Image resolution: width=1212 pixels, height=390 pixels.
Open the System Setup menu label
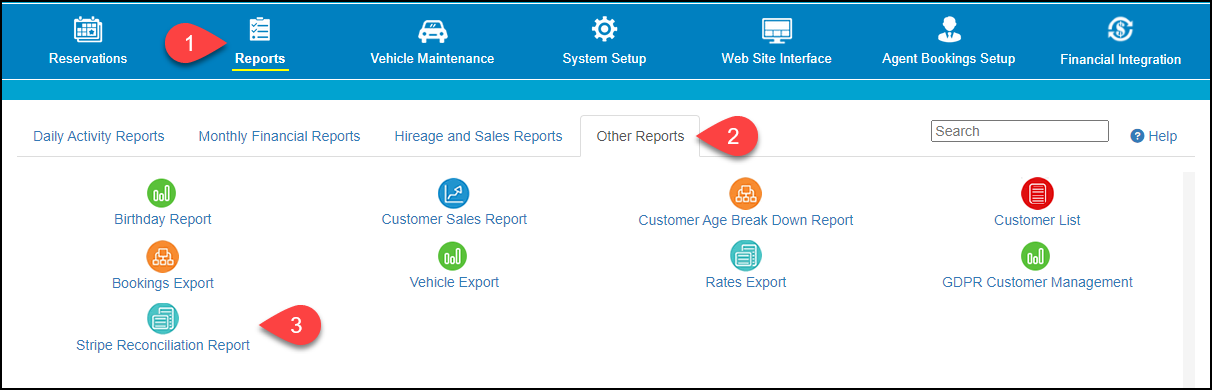coord(604,59)
